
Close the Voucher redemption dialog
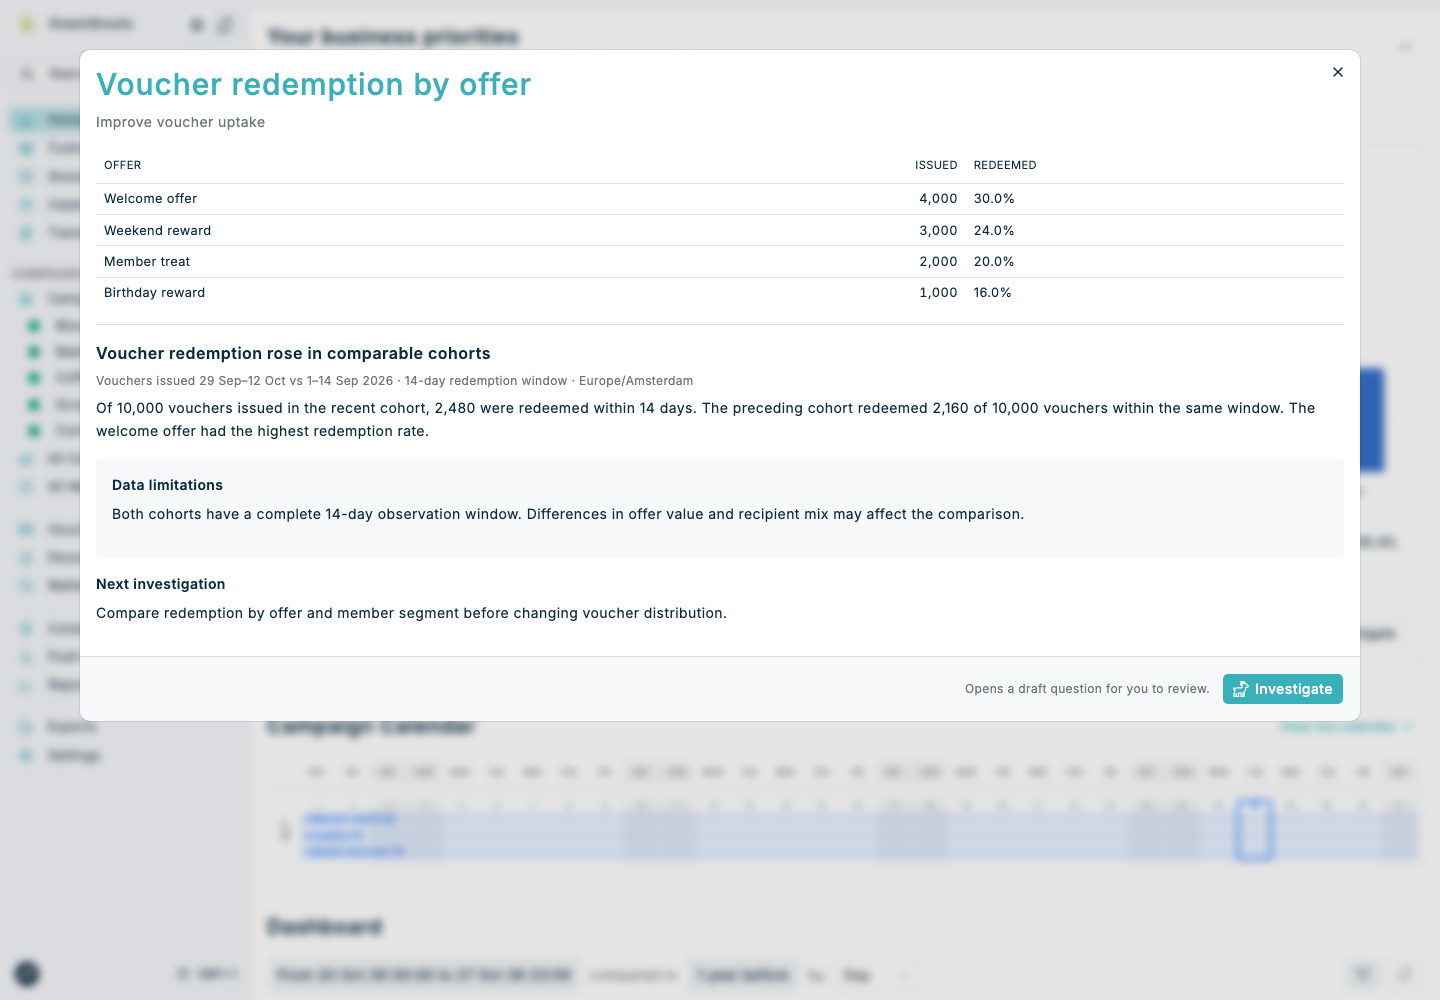1338,72
